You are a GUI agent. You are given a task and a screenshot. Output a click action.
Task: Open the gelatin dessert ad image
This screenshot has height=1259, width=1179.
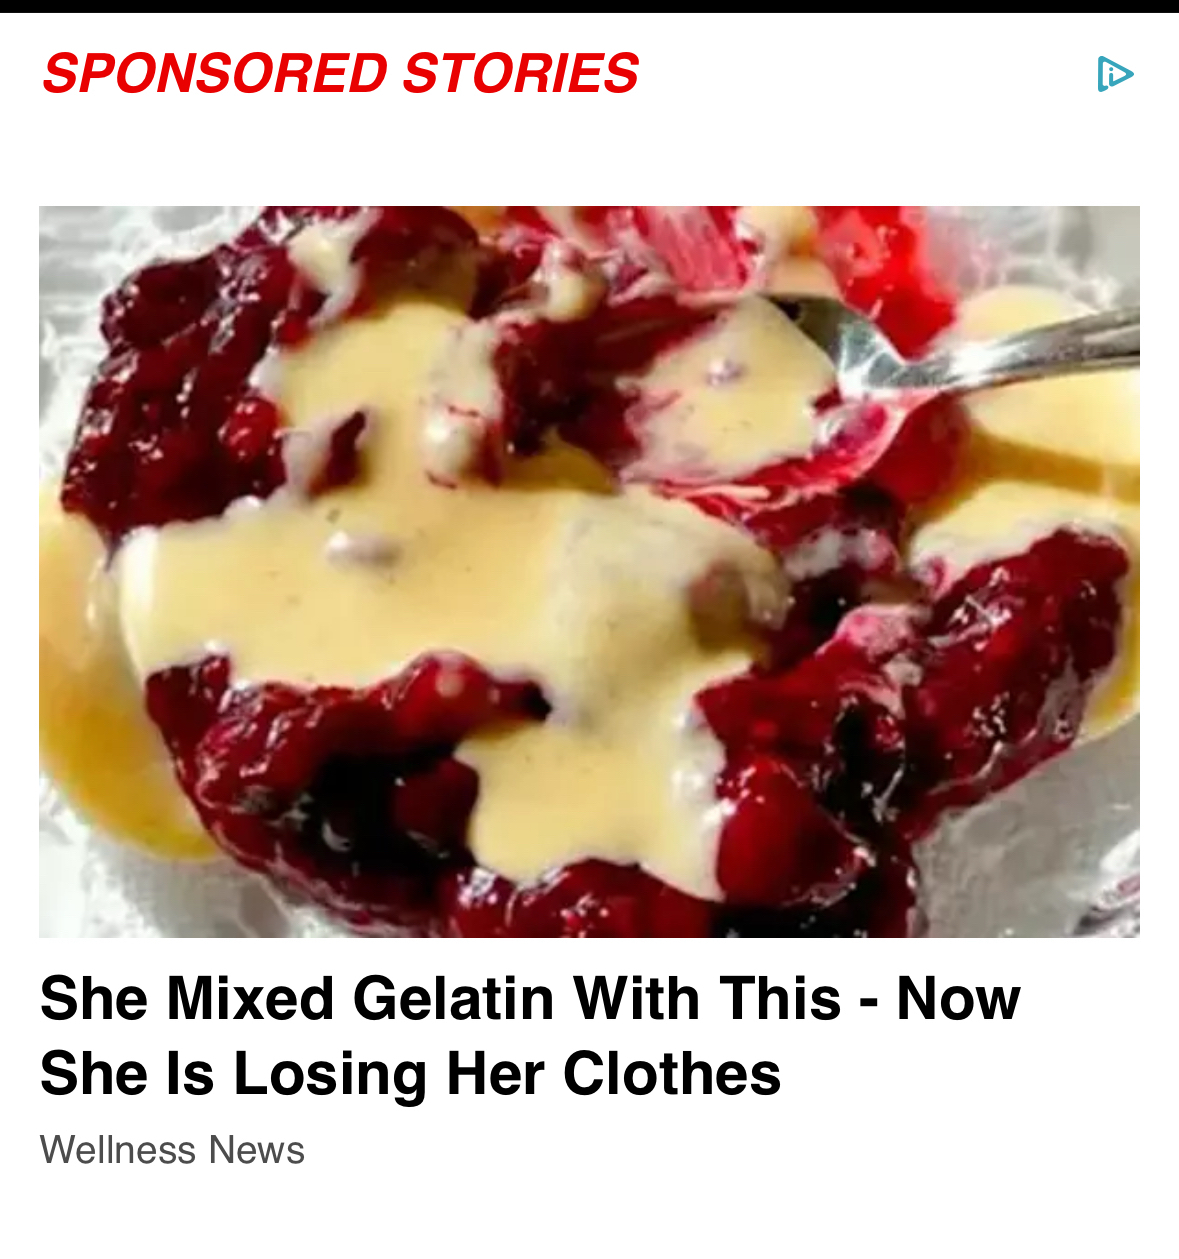point(589,571)
